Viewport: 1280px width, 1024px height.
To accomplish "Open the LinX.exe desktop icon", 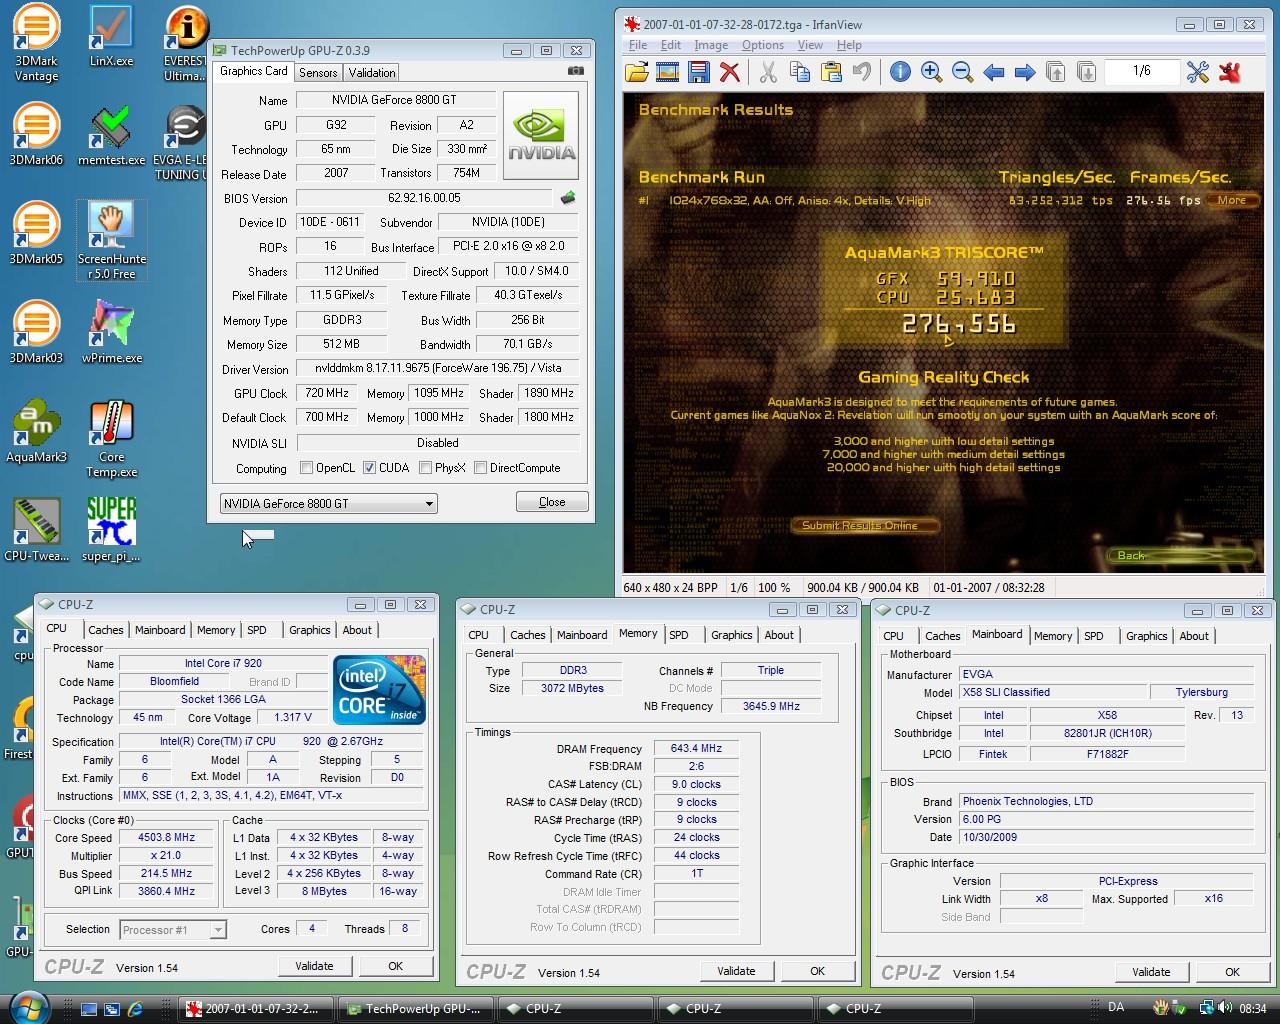I will 111,36.
